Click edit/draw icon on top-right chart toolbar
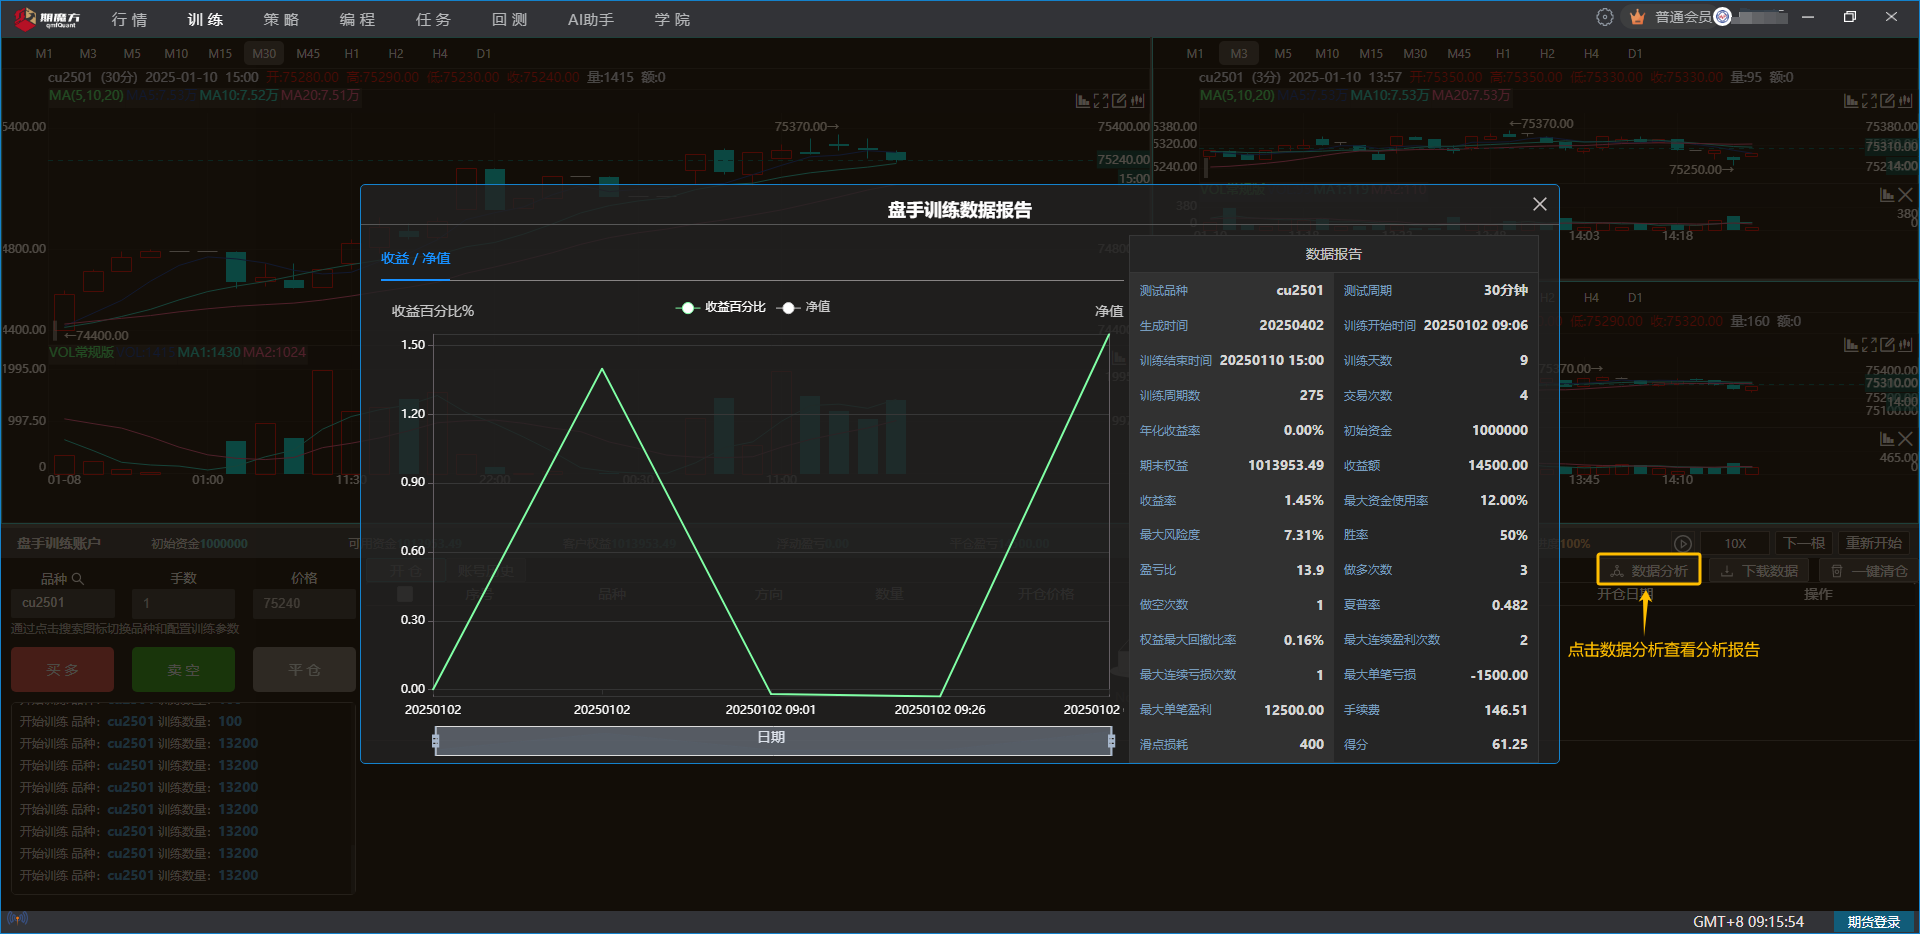Viewport: 1920px width, 934px height. [x=1888, y=101]
